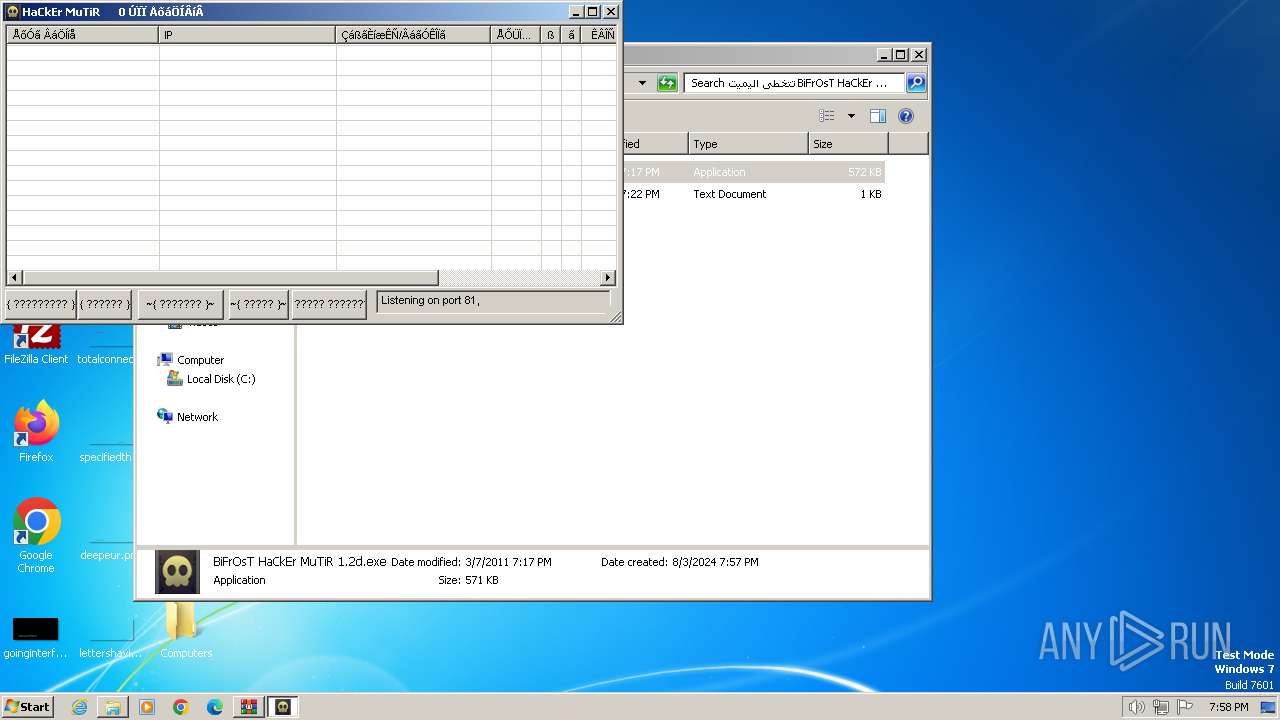Viewport: 1280px width, 720px height.
Task: Select Network in the navigation tree
Action: 197,417
